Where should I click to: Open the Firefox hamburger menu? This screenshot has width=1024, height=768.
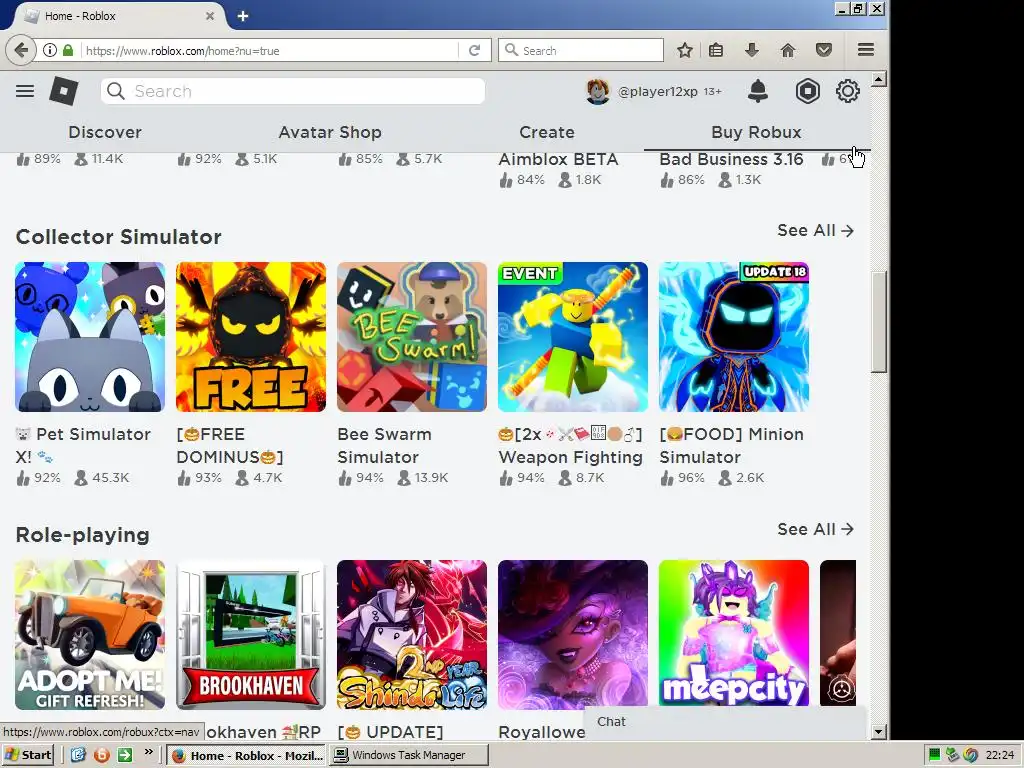(866, 50)
